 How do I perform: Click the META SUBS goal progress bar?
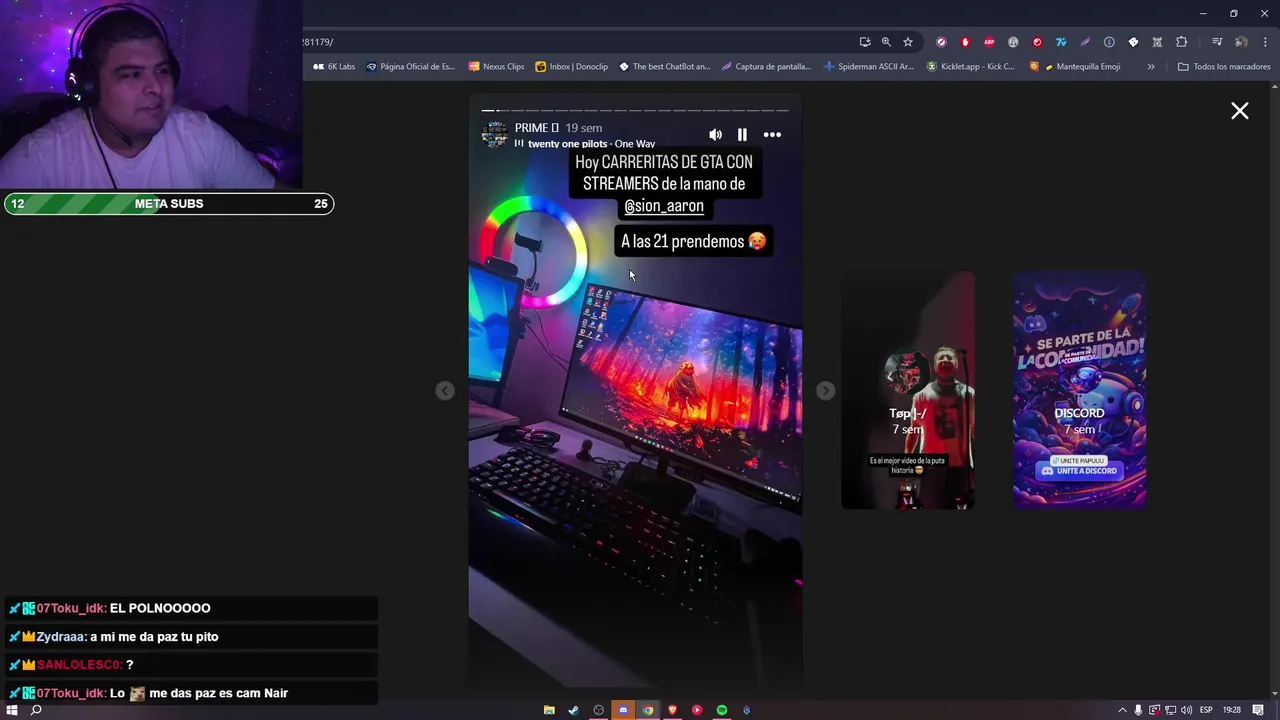(x=169, y=204)
